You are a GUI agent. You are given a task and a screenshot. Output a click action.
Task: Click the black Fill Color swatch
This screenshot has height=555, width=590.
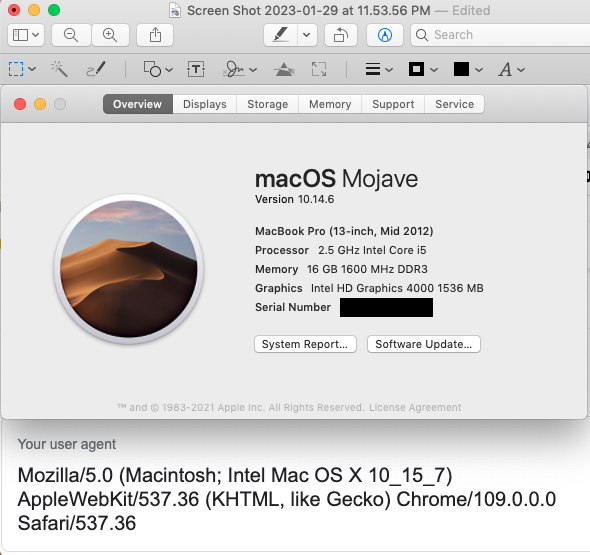(x=461, y=69)
